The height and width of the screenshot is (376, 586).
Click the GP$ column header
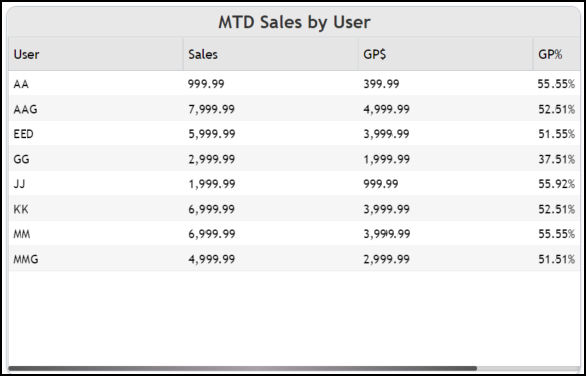(445, 54)
